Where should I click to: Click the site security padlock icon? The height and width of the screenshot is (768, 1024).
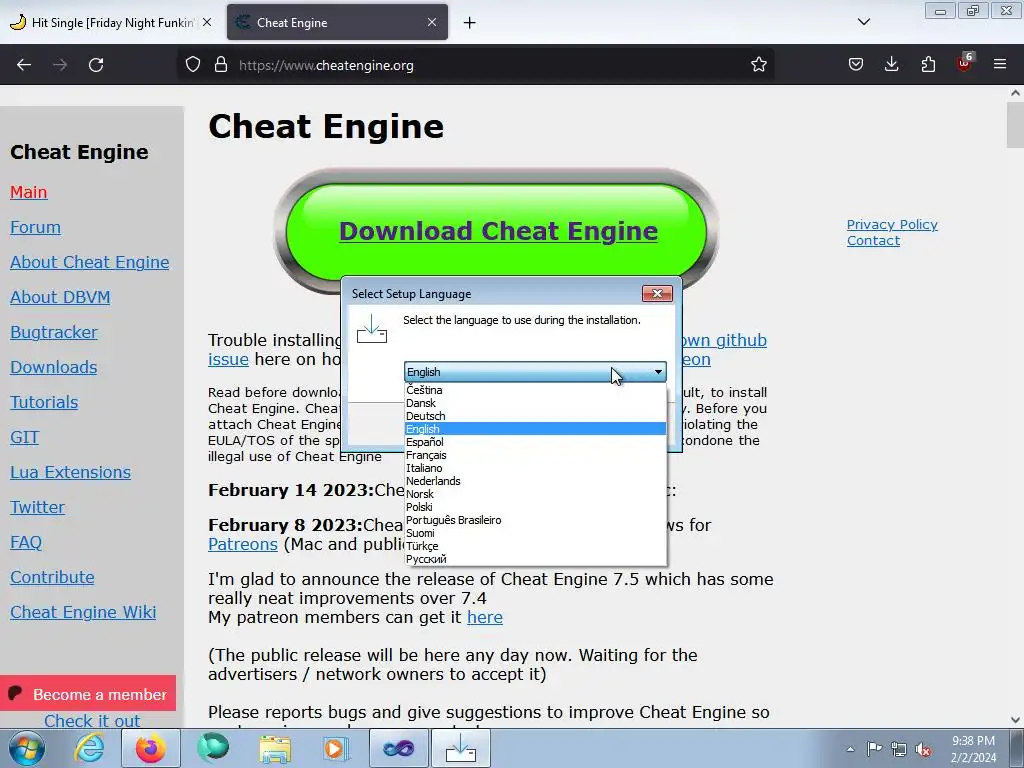click(221, 65)
